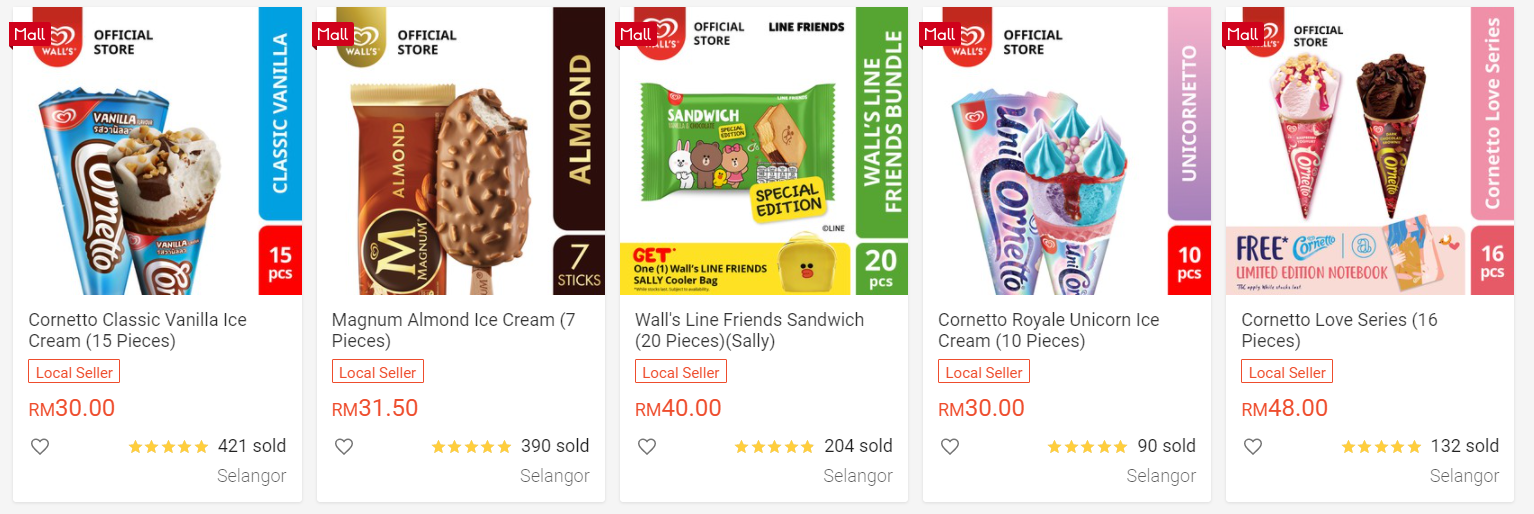Click star rating on Cornetto Love Series

click(x=1380, y=447)
